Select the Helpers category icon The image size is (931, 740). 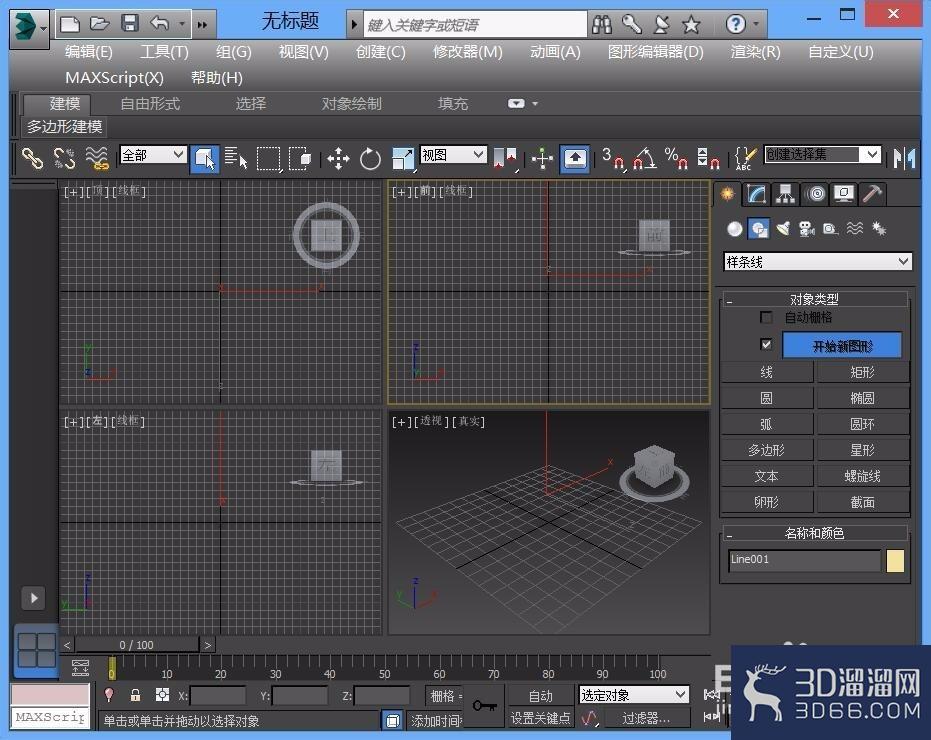[x=830, y=229]
